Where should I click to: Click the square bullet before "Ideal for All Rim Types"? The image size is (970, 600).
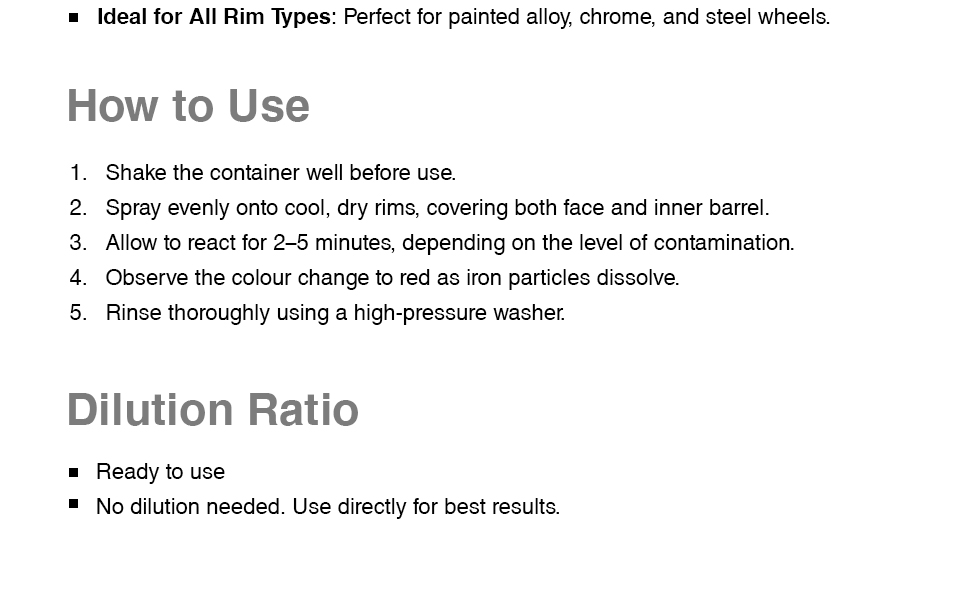(74, 17)
